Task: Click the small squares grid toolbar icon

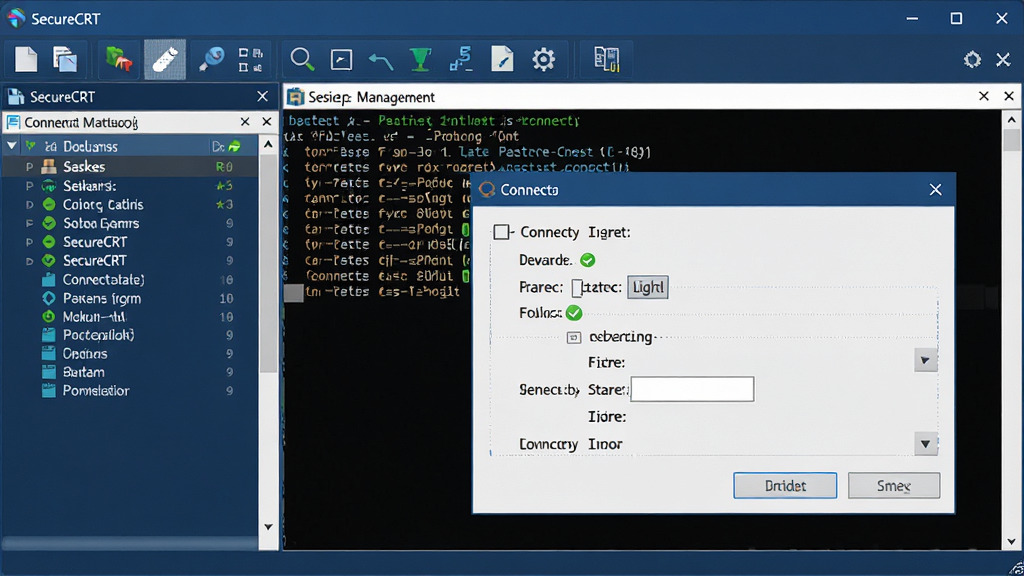Action: 251,59
